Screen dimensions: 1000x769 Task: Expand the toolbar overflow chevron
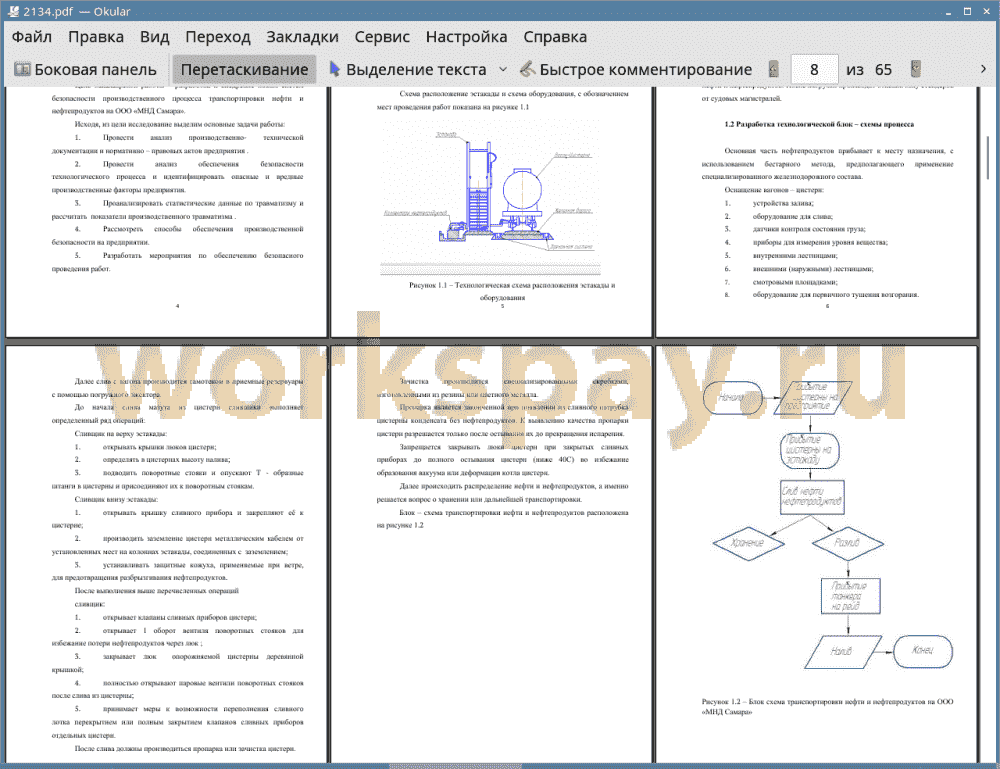pyautogui.click(x=983, y=69)
